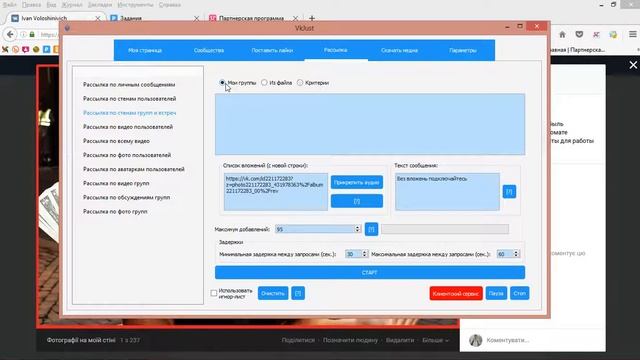
Task: Close the Партнерская программа browser tab
Action: pyautogui.click(x=296, y=18)
